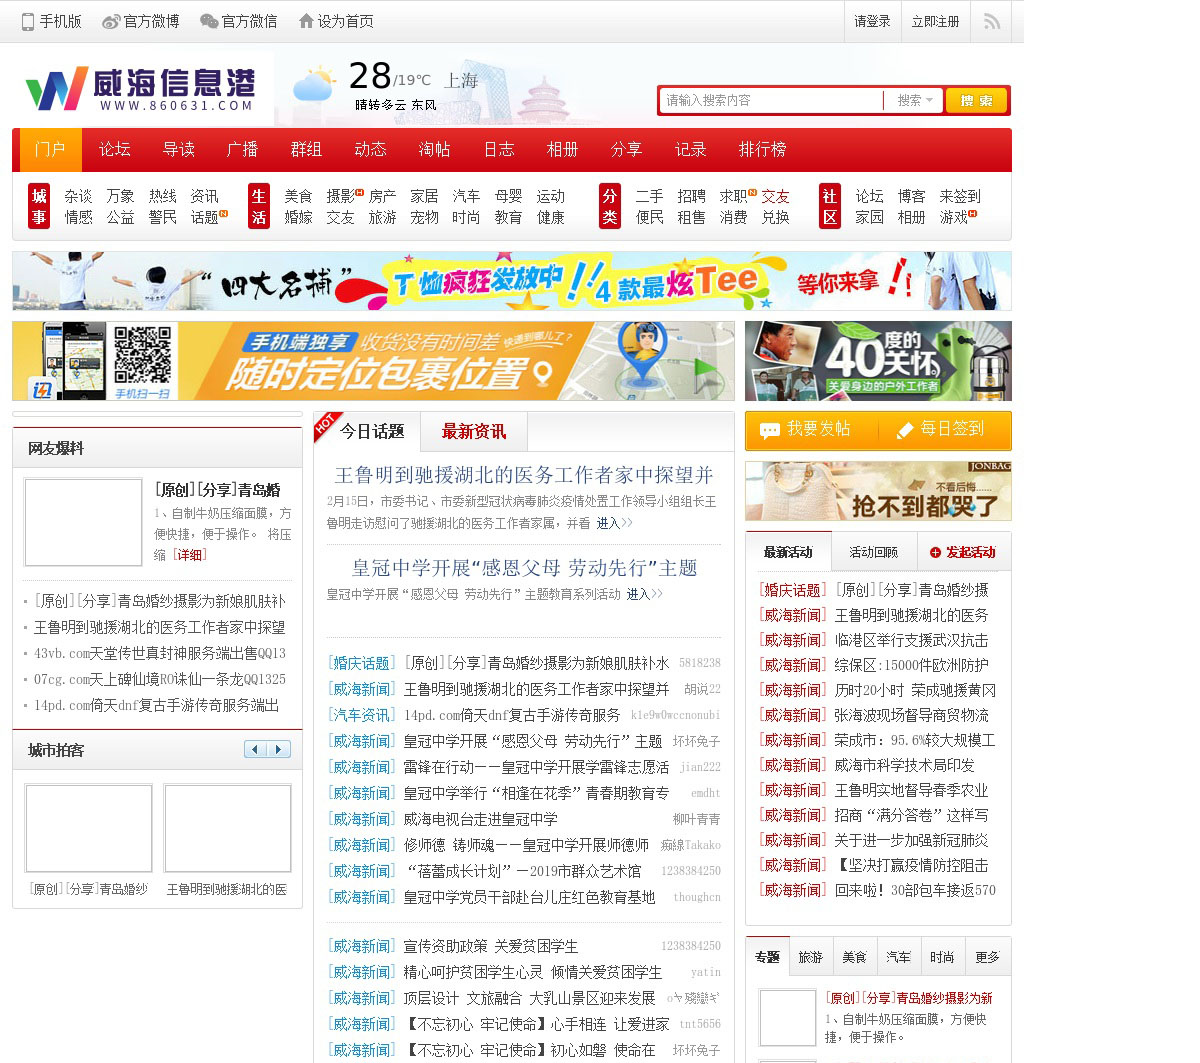
Task: Switch to the 活动回顾 tab
Action: pyautogui.click(x=873, y=552)
